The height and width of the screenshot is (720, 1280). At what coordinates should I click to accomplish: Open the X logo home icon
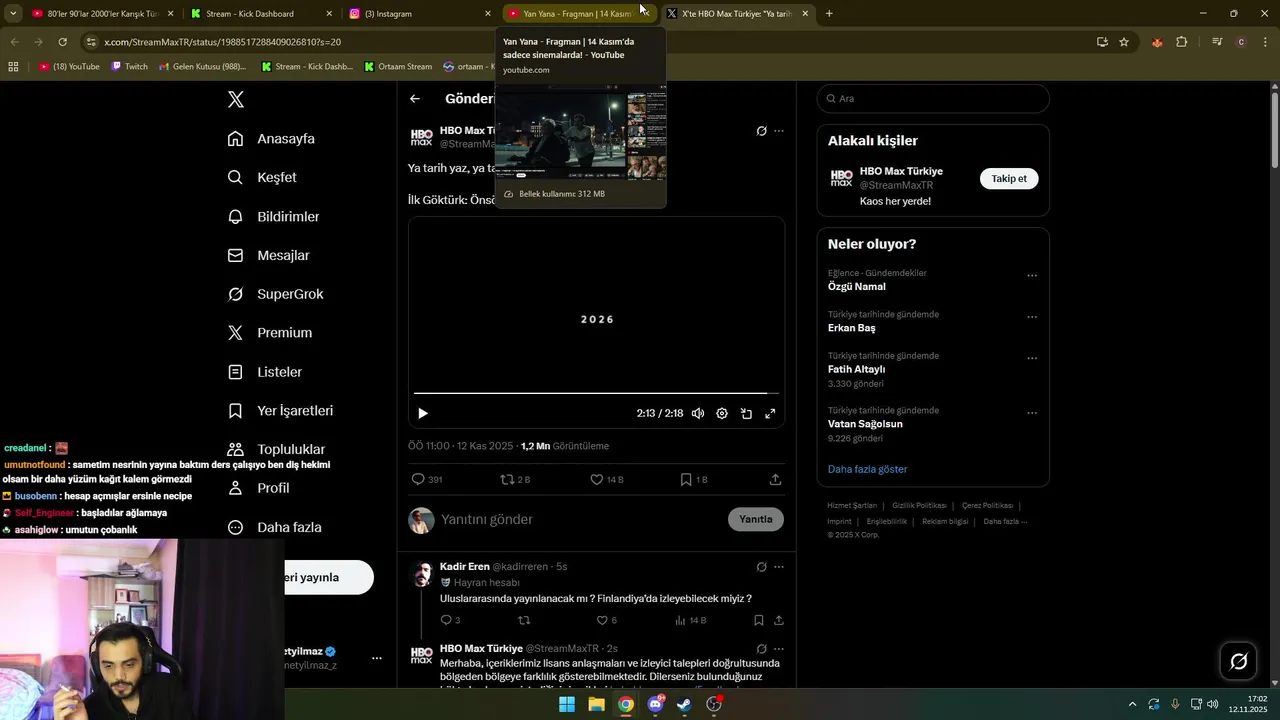(x=236, y=99)
